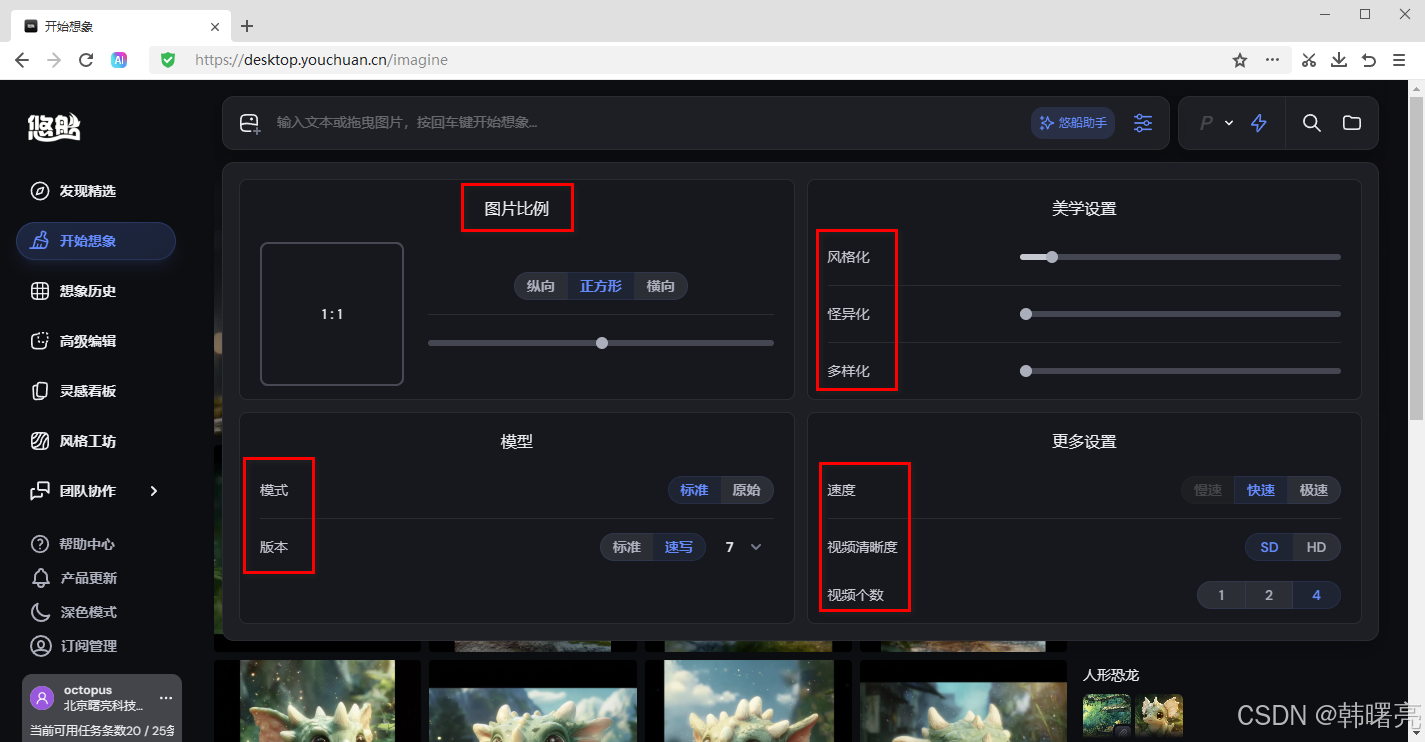This screenshot has width=1425, height=742.
Task: Click the browser AI extension icon
Action: [x=119, y=60]
